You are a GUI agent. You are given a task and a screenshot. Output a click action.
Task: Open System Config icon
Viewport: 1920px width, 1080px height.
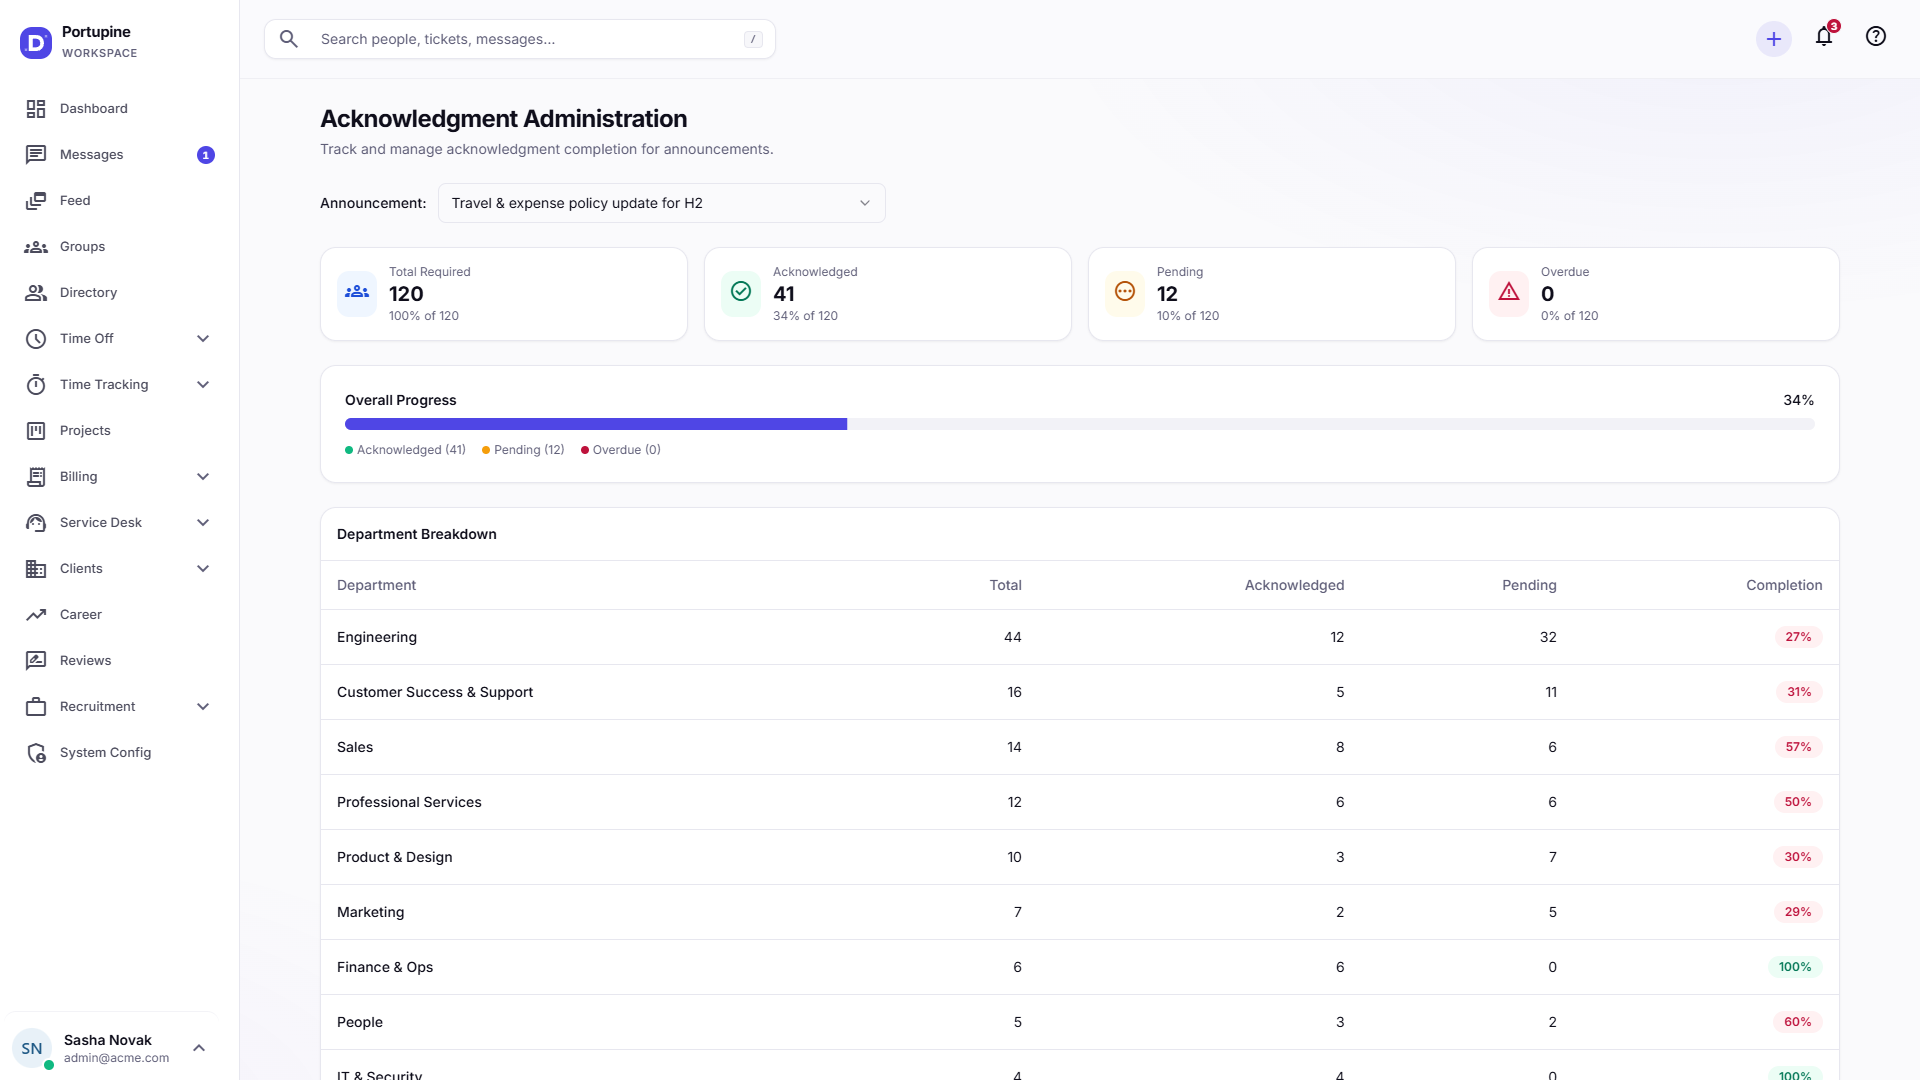(x=36, y=753)
